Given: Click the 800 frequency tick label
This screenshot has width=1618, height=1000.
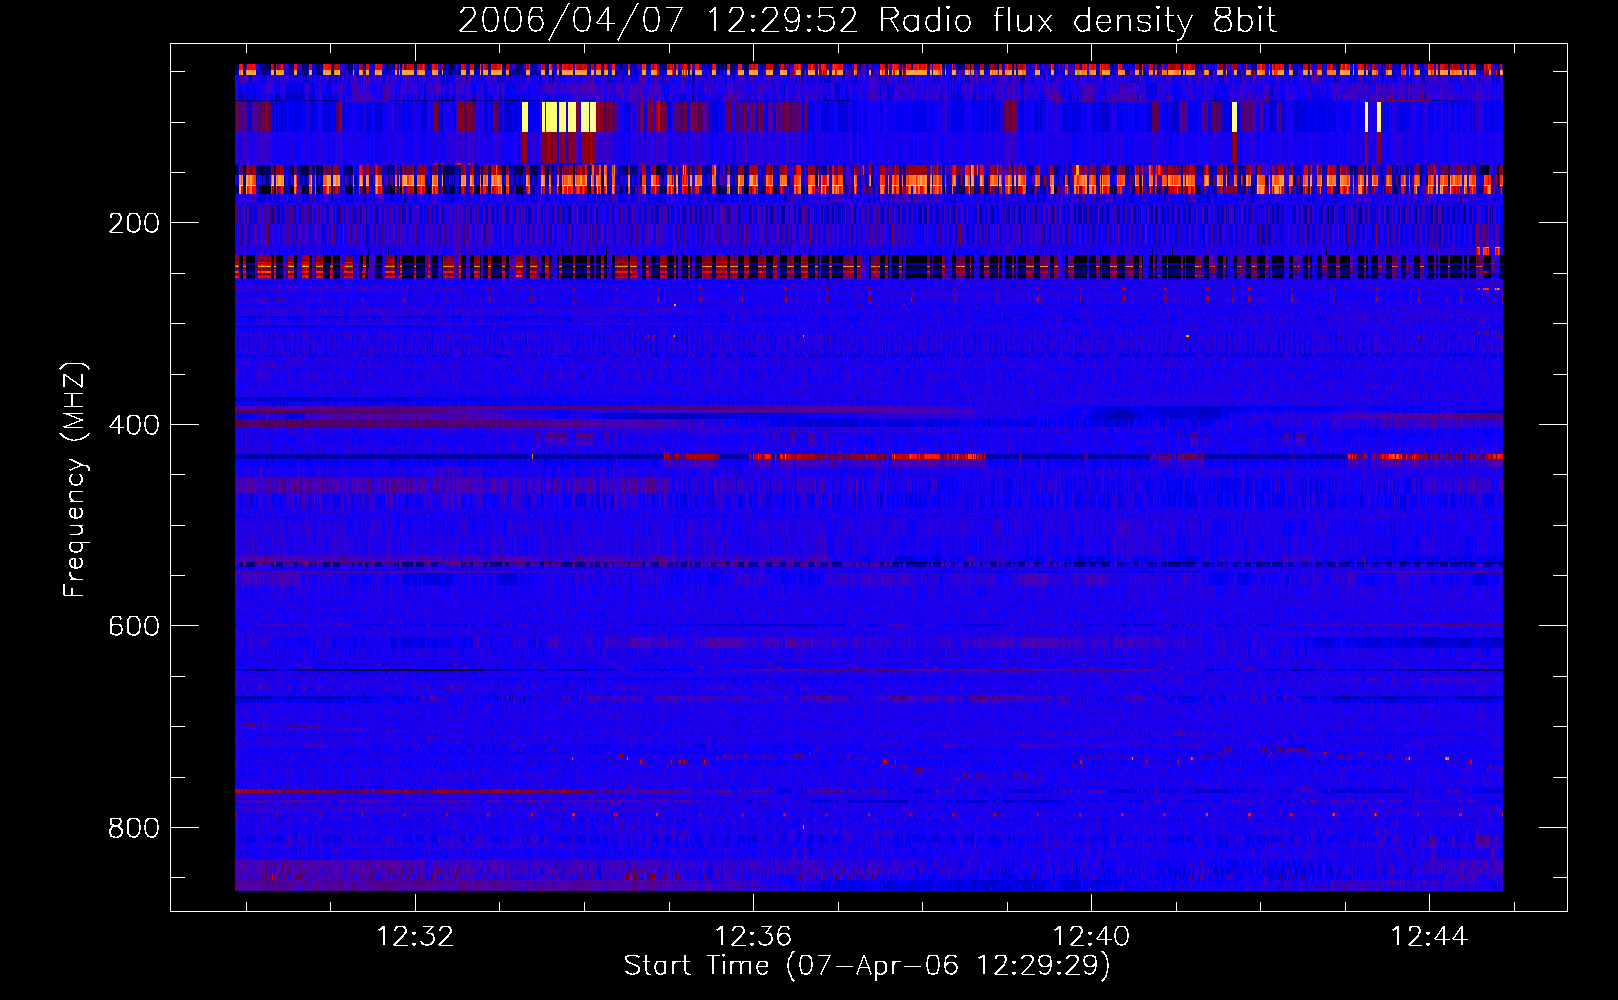Looking at the screenshot, I should point(134,828).
